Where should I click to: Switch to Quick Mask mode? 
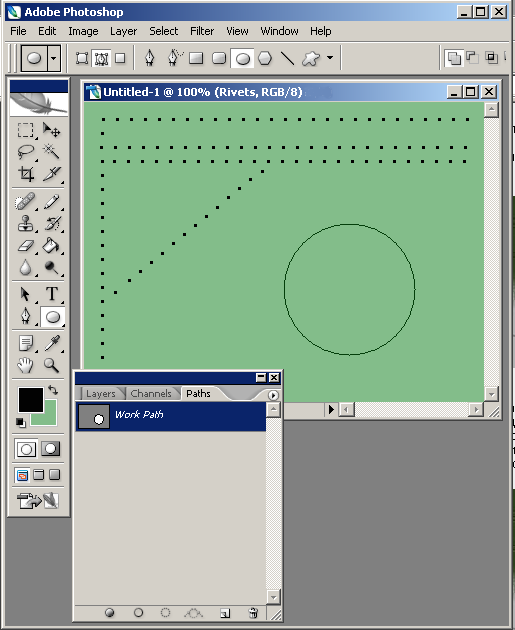click(50, 449)
